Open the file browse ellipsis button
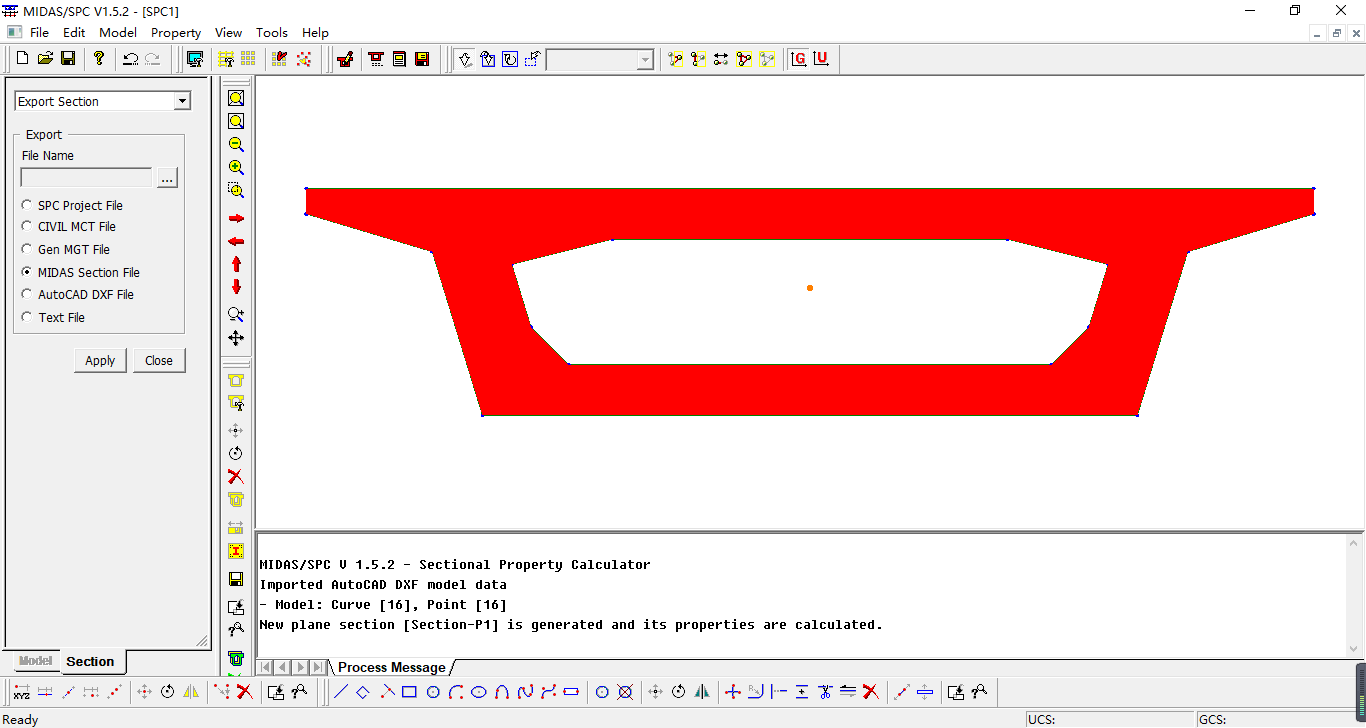 click(167, 178)
